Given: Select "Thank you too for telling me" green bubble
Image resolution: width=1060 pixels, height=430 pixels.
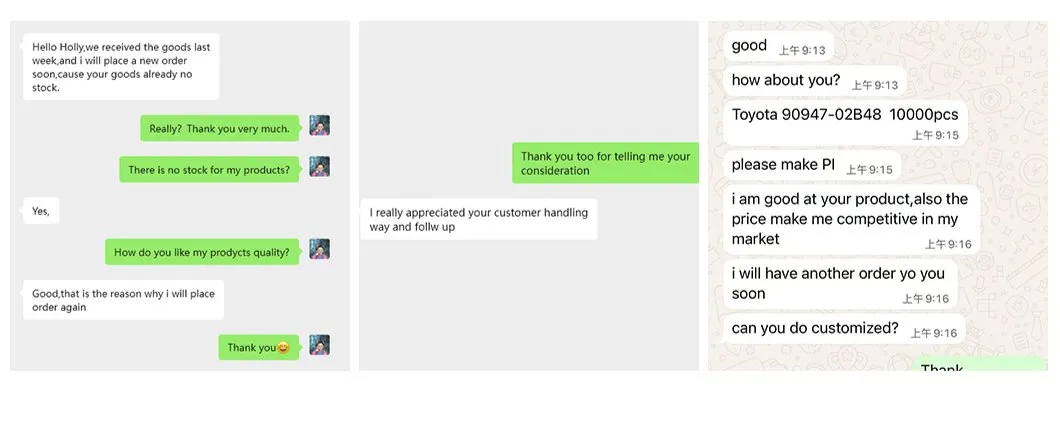Looking at the screenshot, I should point(605,163).
